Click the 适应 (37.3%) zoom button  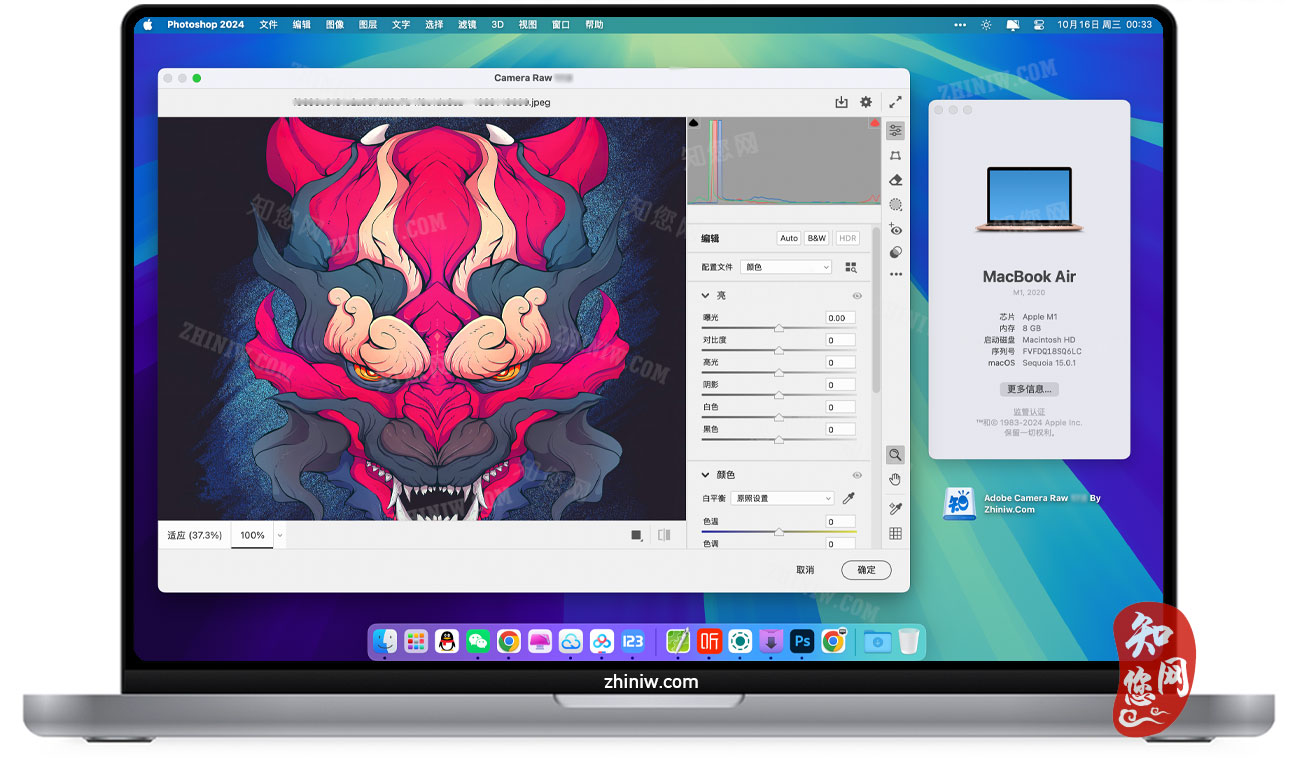point(194,535)
